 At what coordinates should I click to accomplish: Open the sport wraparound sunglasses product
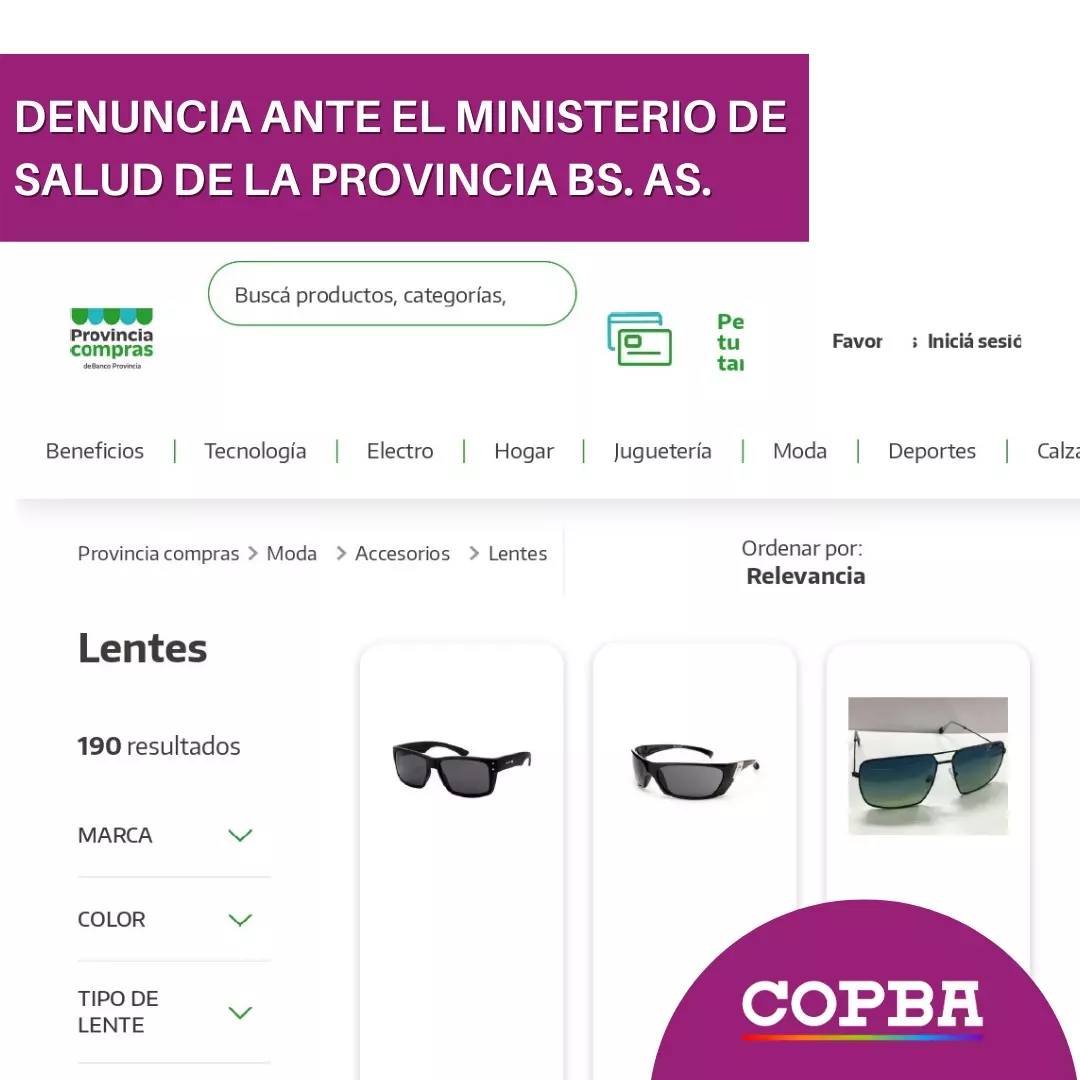click(694, 771)
